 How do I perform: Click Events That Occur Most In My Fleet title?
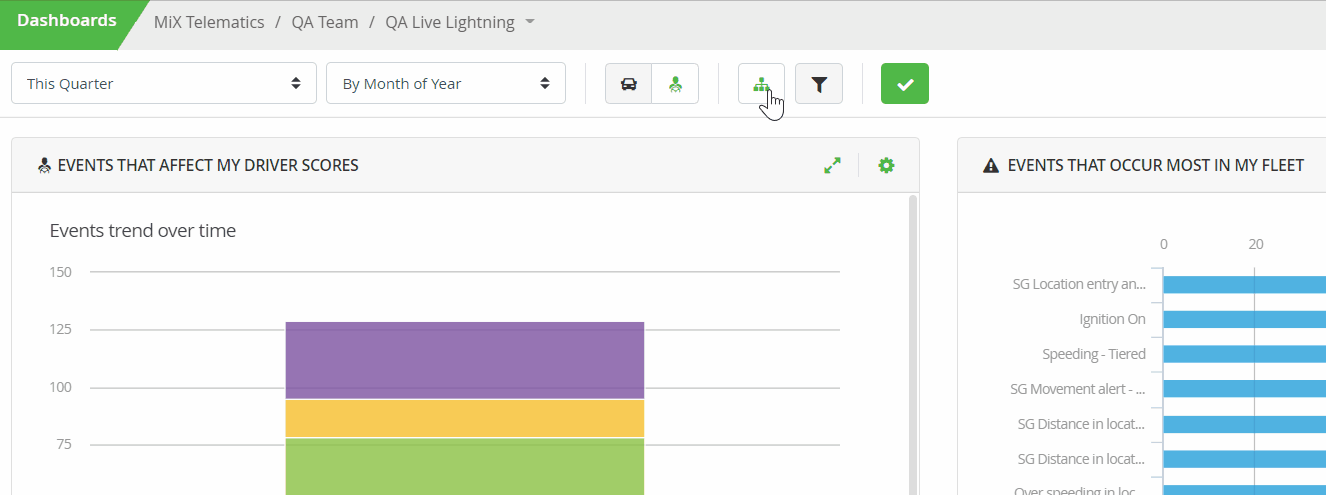1156,165
